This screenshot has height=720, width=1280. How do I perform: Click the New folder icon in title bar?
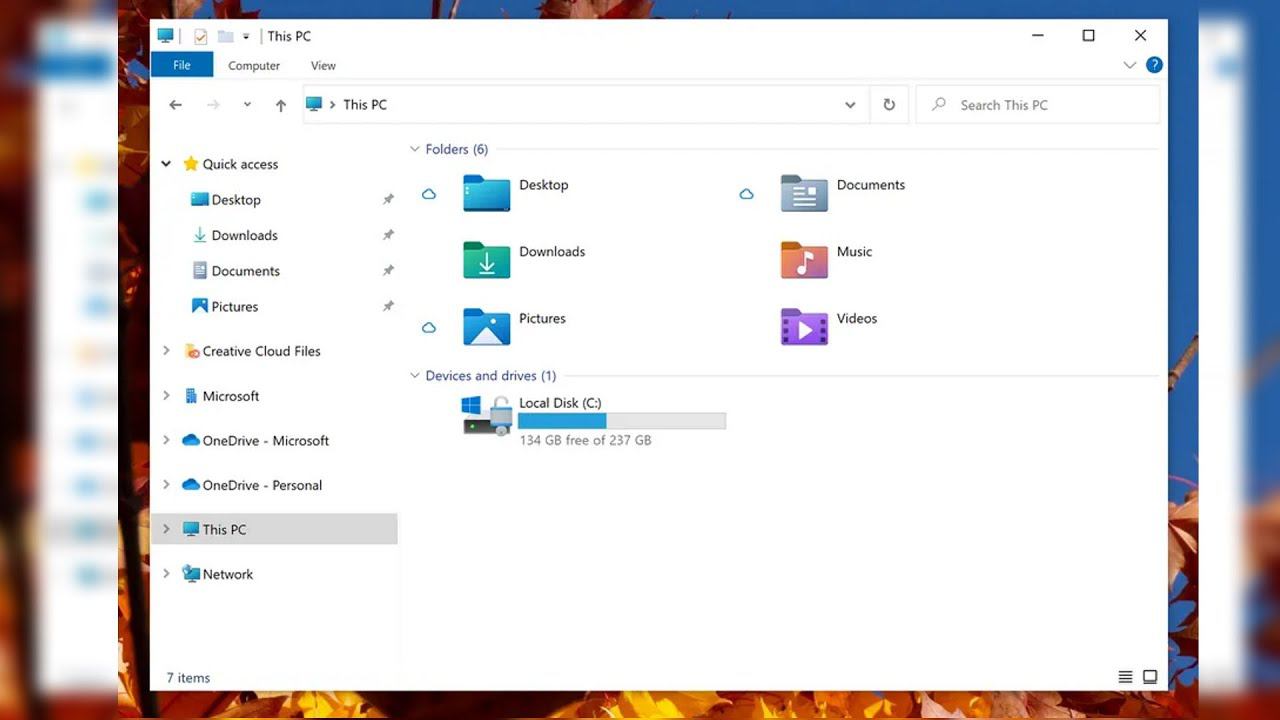pyautogui.click(x=225, y=36)
